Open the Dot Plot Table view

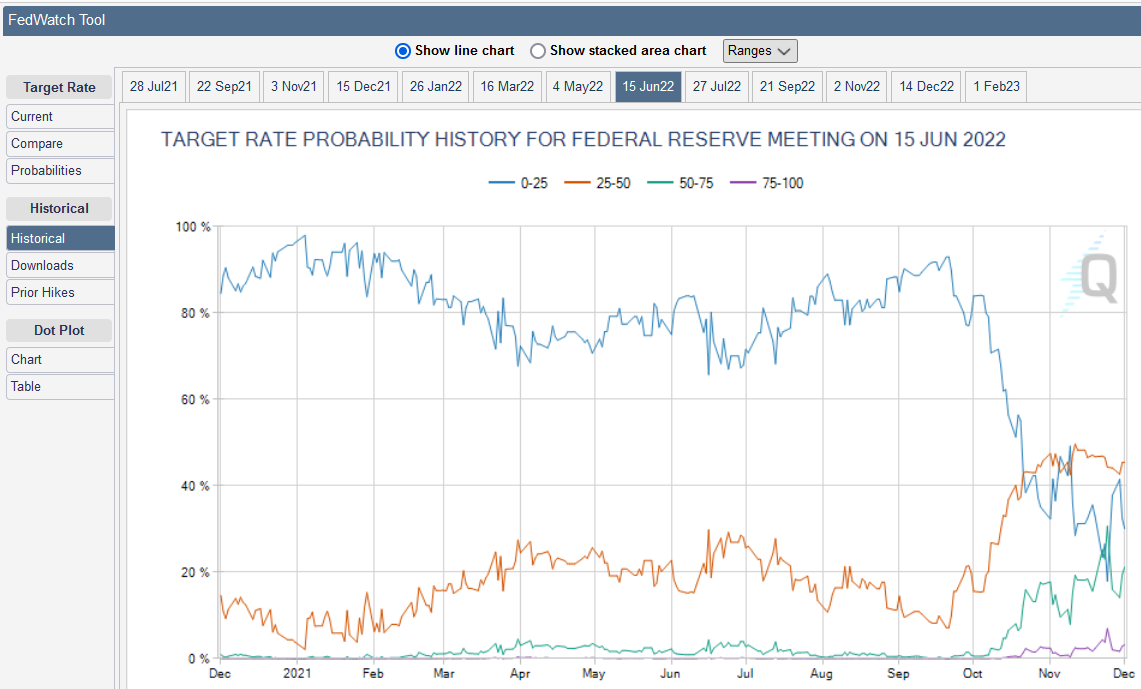pos(60,387)
